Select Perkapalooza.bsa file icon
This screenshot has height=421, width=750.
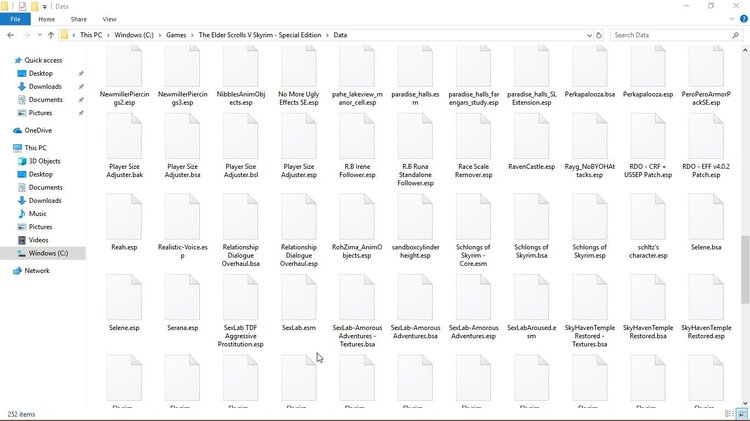pos(590,66)
